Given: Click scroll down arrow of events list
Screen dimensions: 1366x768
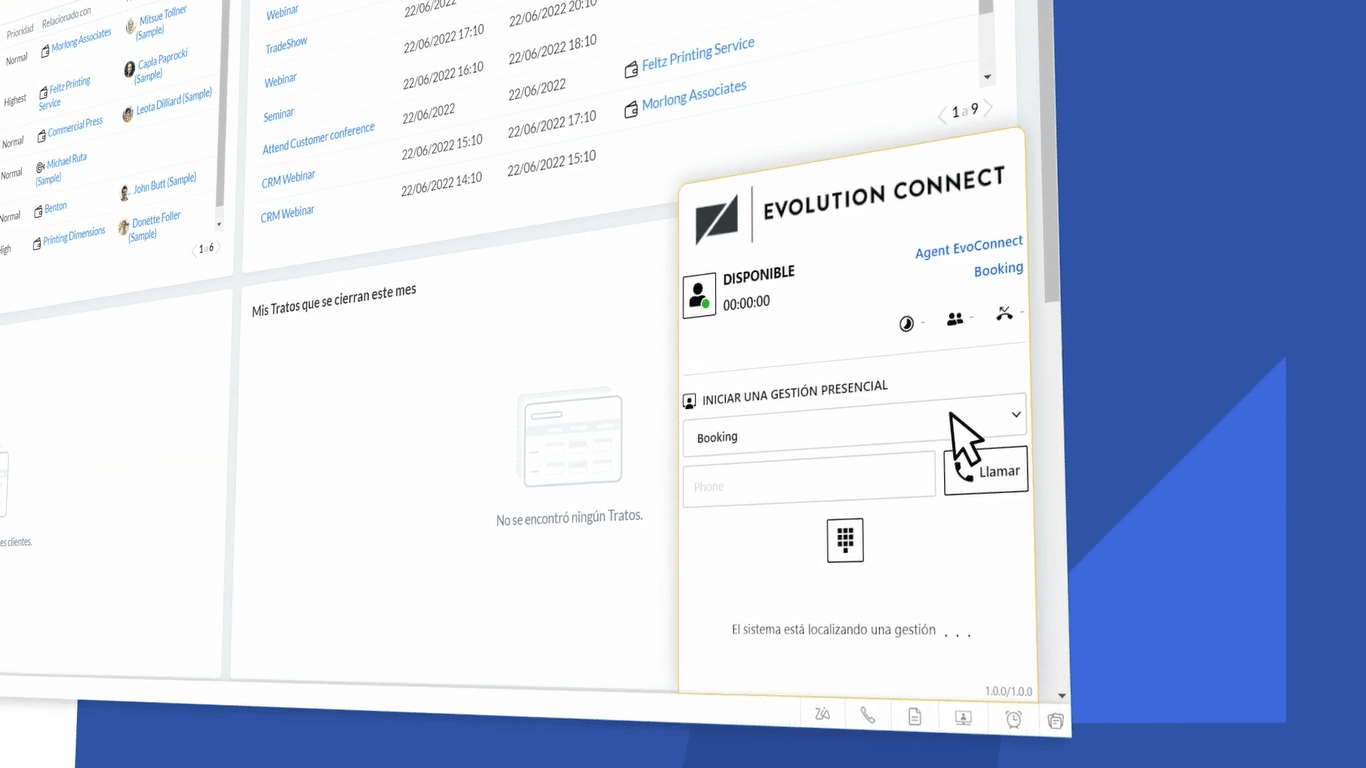Looking at the screenshot, I should click(x=988, y=77).
